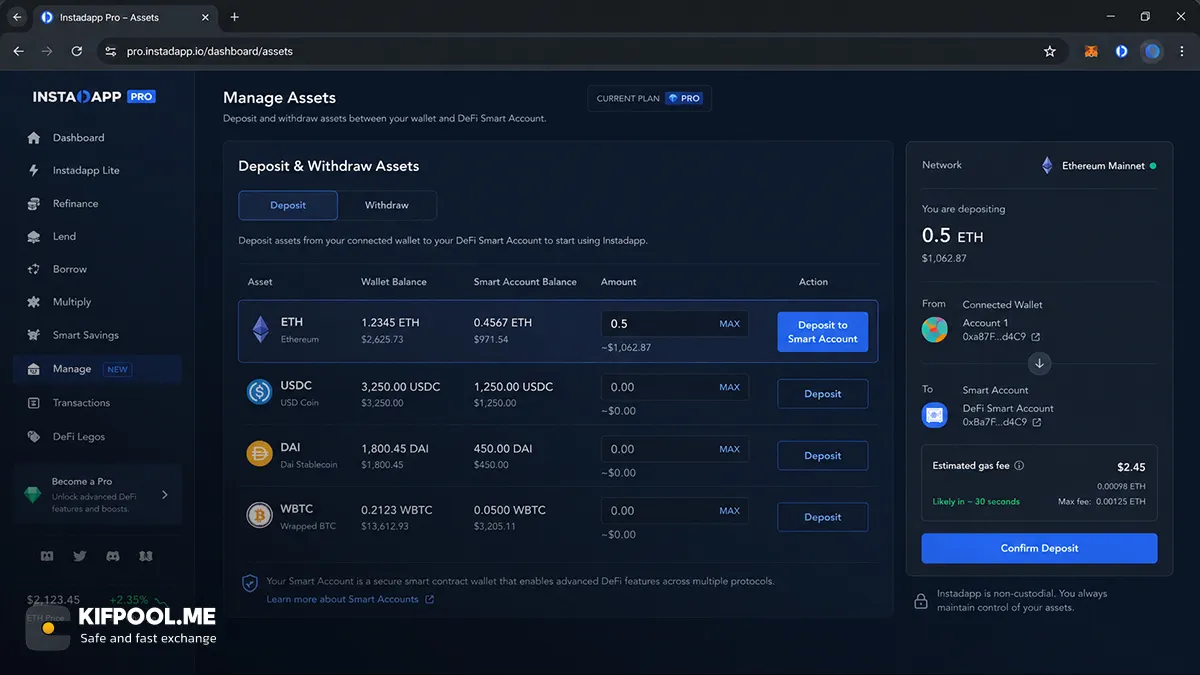Click the MetaMask fox extension icon
The height and width of the screenshot is (675, 1200).
1092,51
